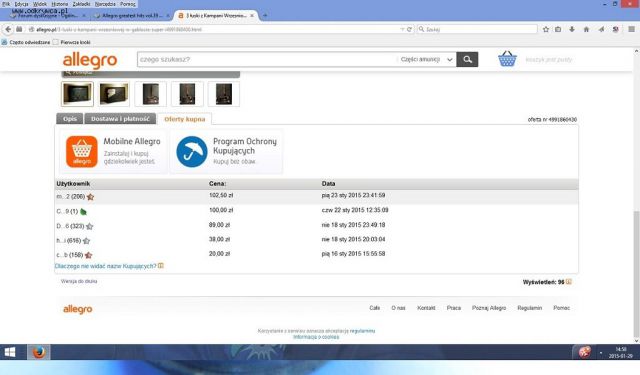Click 'Dlaczego nie widać nazw Kupujących?' link
Image resolution: width=640 pixels, height=375 pixels.
point(106,266)
